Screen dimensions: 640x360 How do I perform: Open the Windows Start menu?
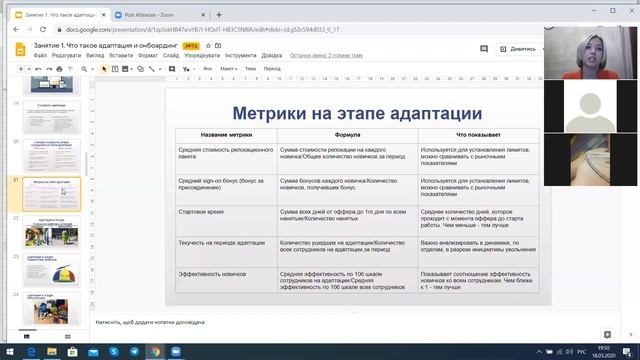[x=10, y=352]
